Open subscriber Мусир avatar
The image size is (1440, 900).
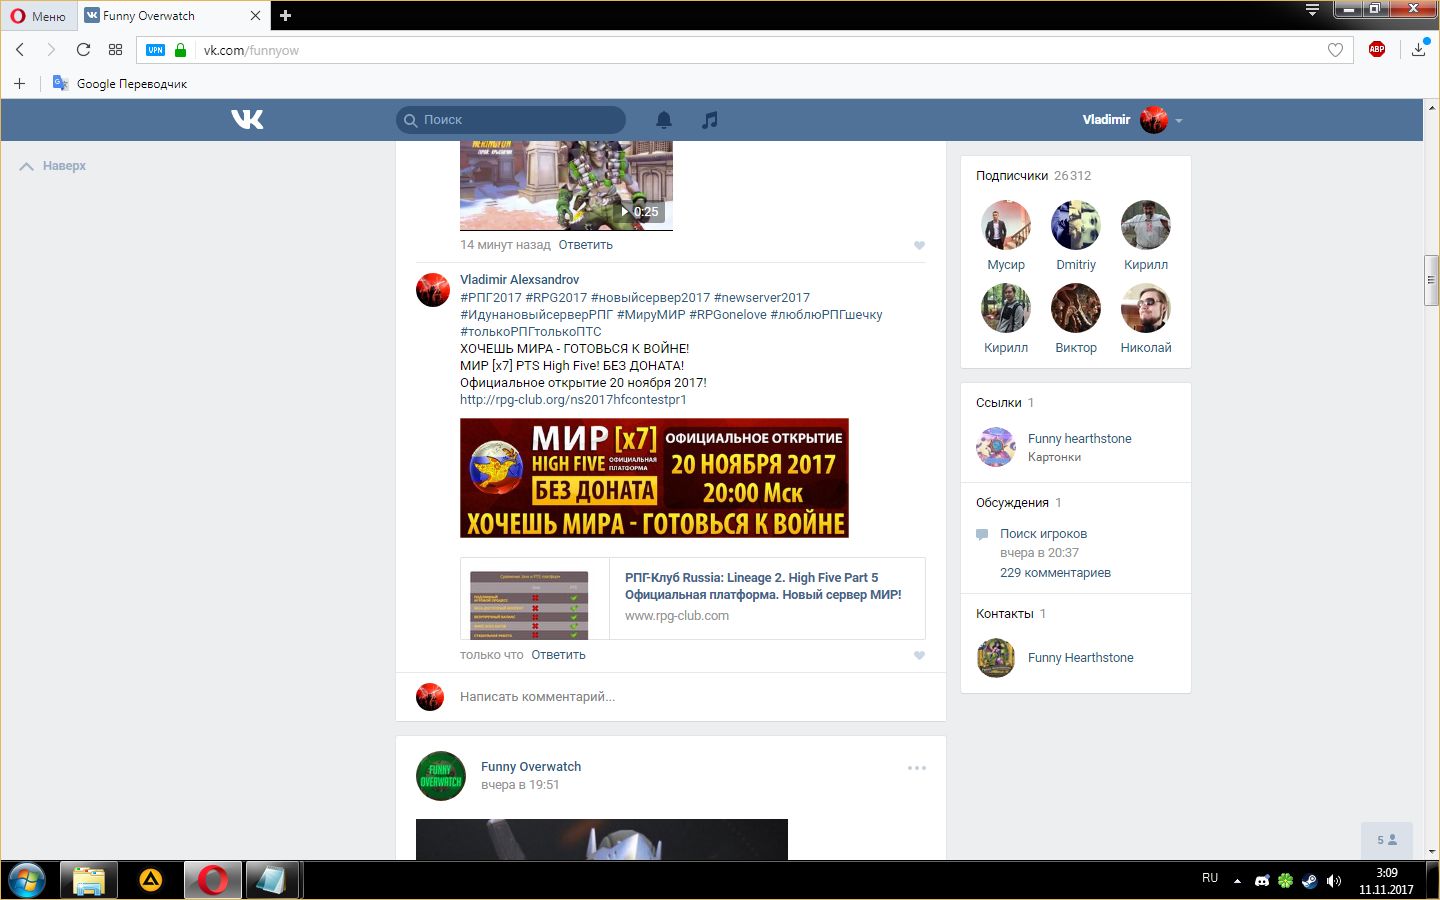click(1006, 225)
